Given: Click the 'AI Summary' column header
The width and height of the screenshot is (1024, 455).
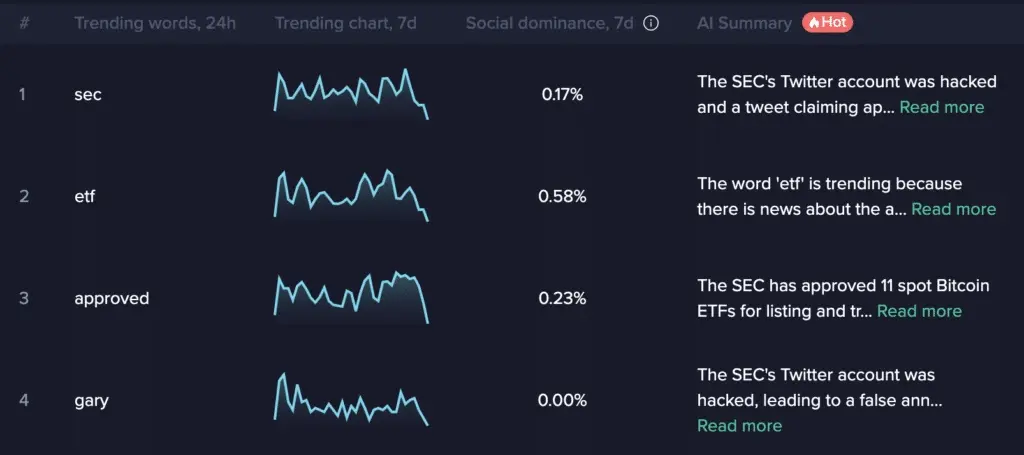Looking at the screenshot, I should (744, 23).
